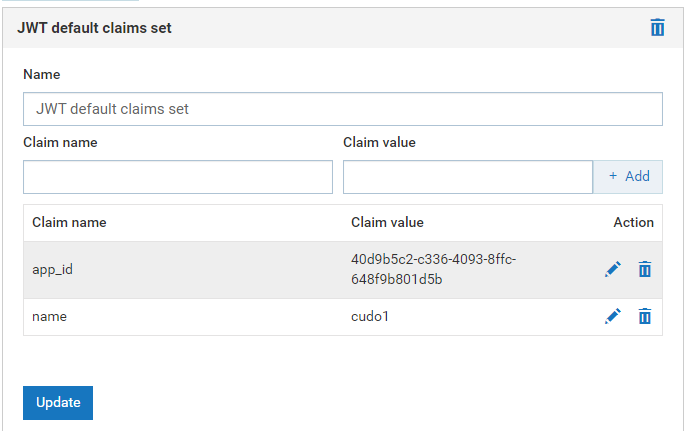Viewport: 691px width, 431px height.
Task: Select the name claim cell
Action: 49,316
